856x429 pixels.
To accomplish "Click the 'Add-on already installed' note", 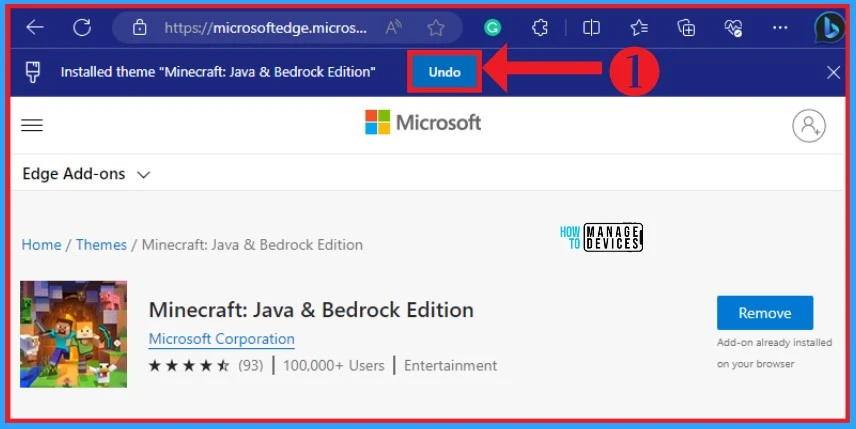I will click(774, 353).
